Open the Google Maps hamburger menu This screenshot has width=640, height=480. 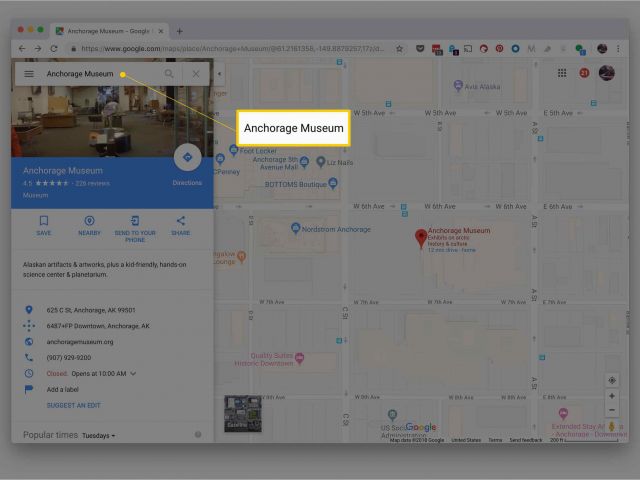coord(29,74)
